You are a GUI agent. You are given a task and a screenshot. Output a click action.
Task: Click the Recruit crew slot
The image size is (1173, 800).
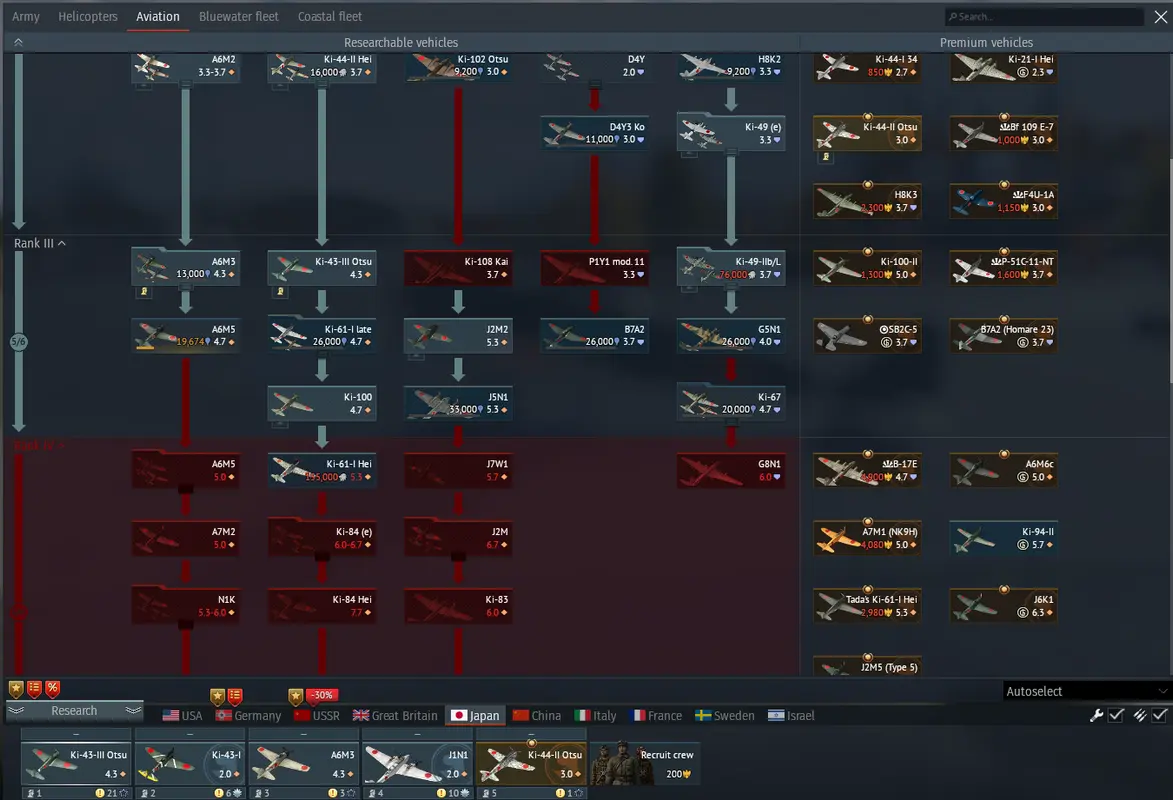point(644,762)
